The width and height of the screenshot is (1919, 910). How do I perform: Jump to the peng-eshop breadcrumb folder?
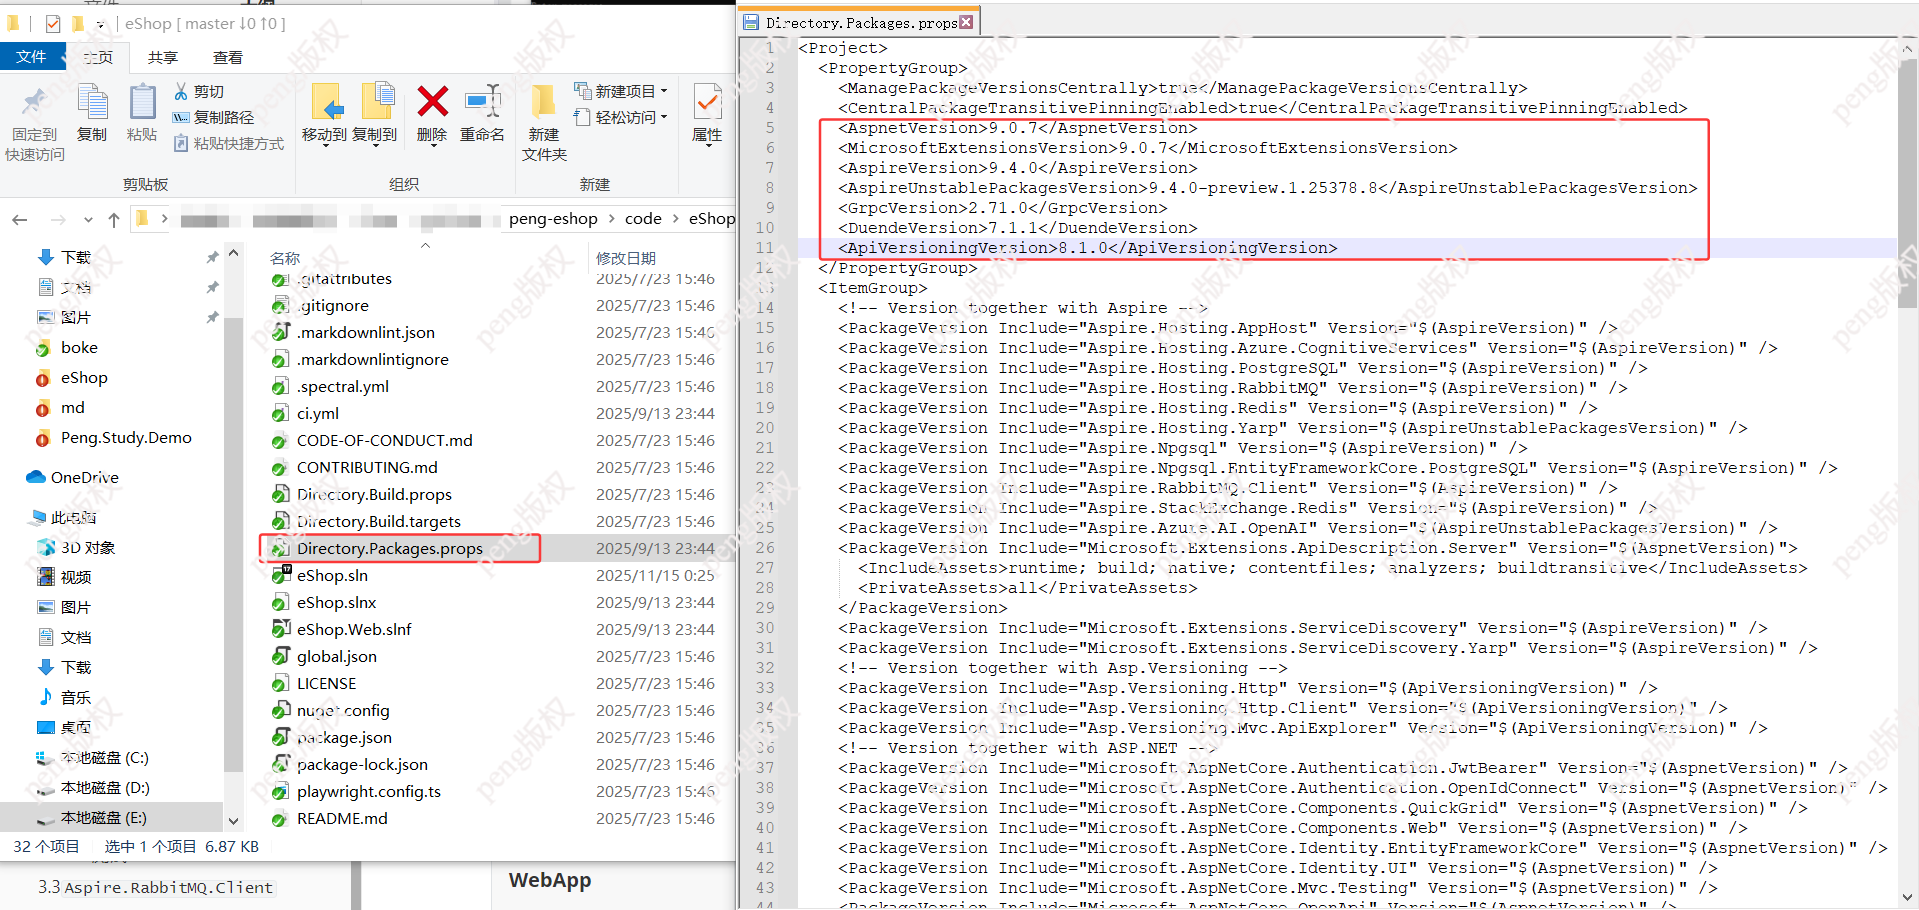[x=553, y=219]
